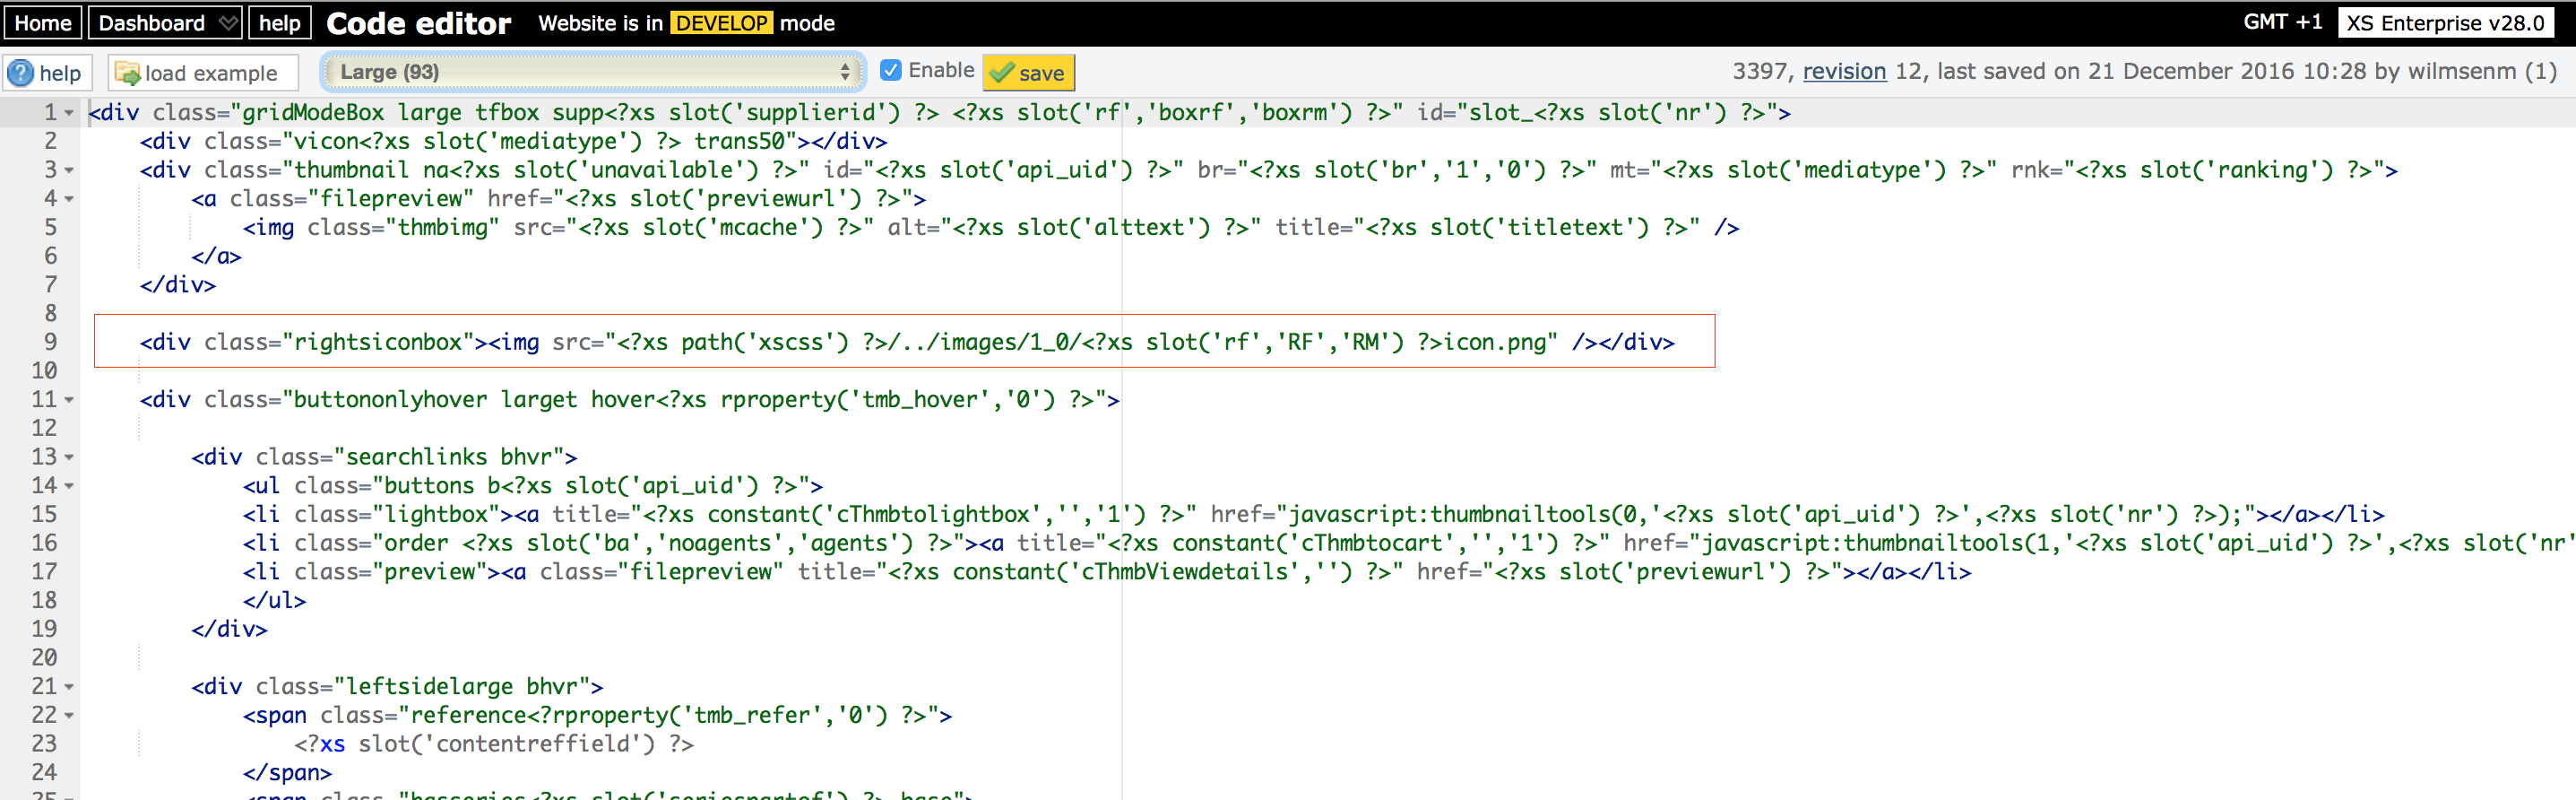Image resolution: width=2576 pixels, height=800 pixels.
Task: Open help in the top black bar
Action: 280,22
